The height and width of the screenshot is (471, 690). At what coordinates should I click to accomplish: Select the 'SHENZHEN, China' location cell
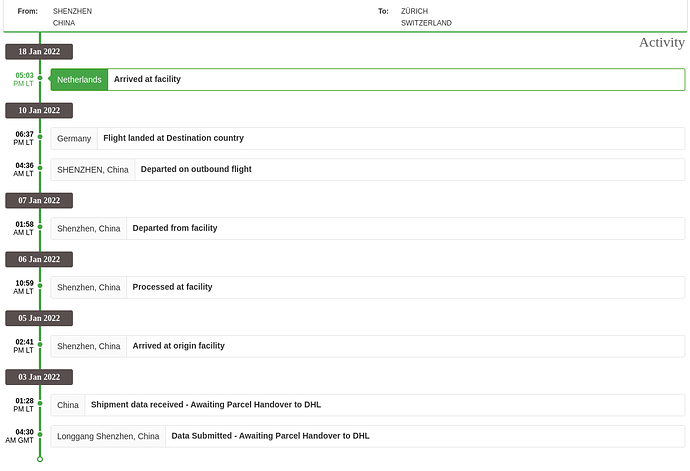tap(93, 170)
